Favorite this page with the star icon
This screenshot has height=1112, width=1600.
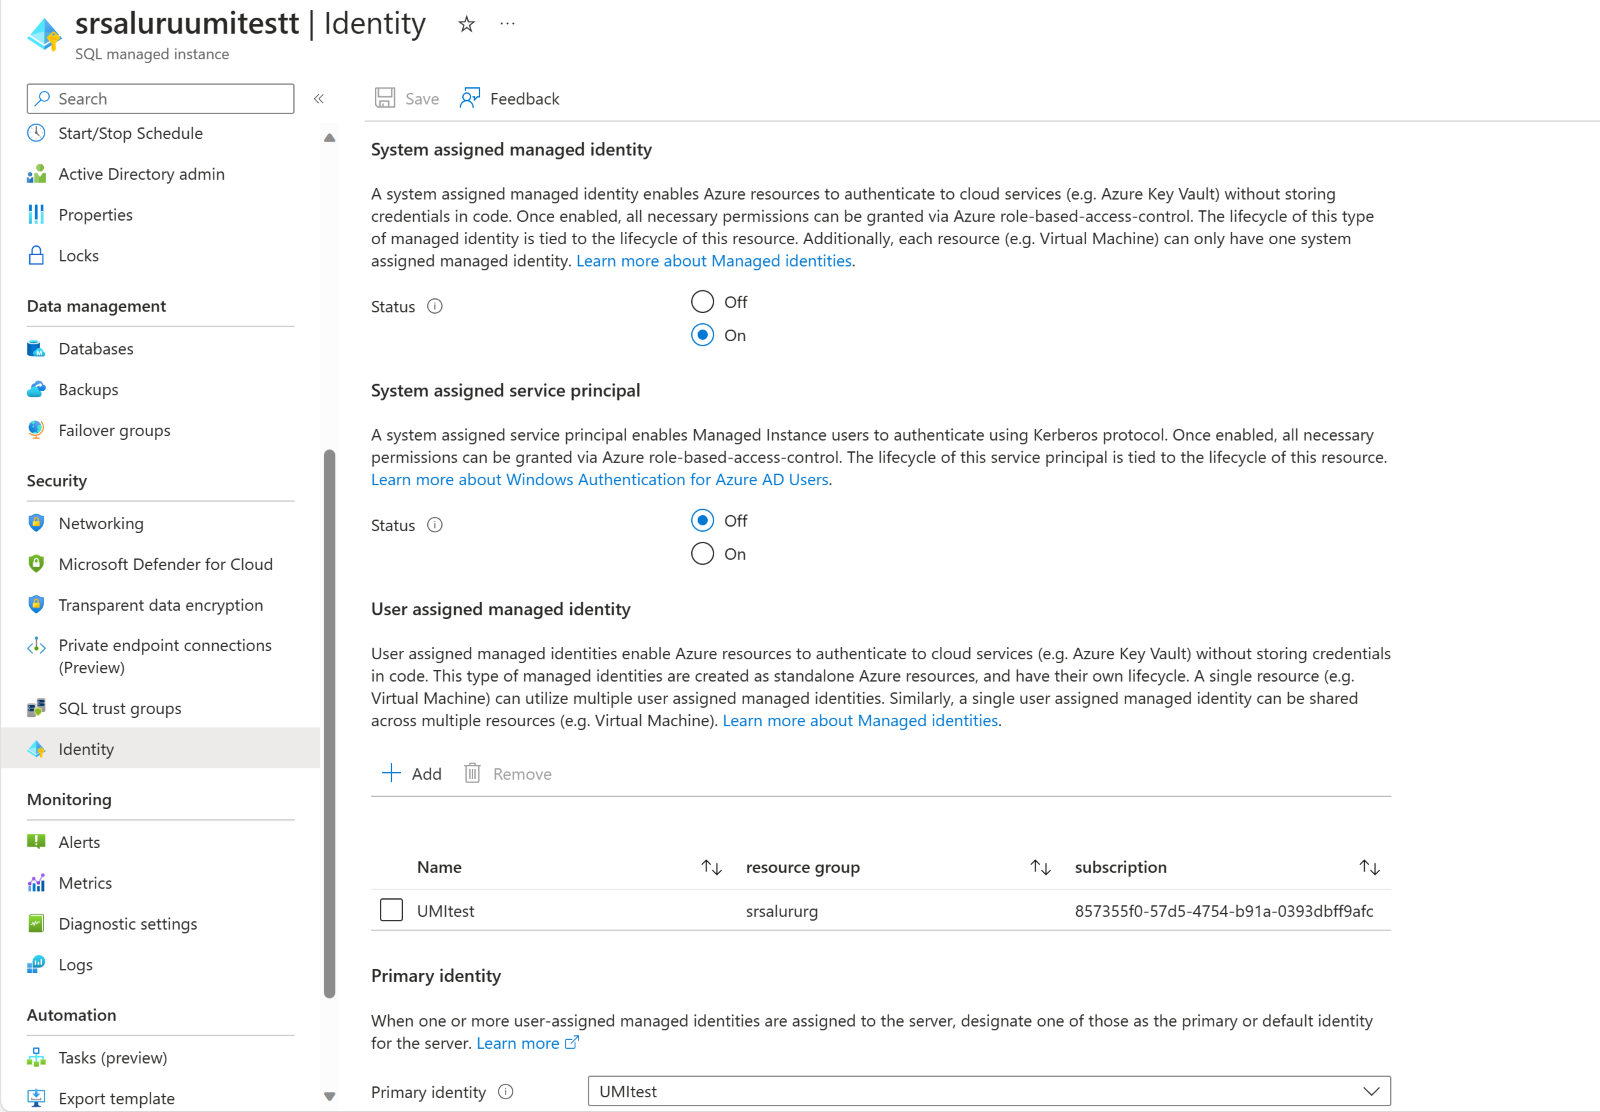tap(466, 24)
